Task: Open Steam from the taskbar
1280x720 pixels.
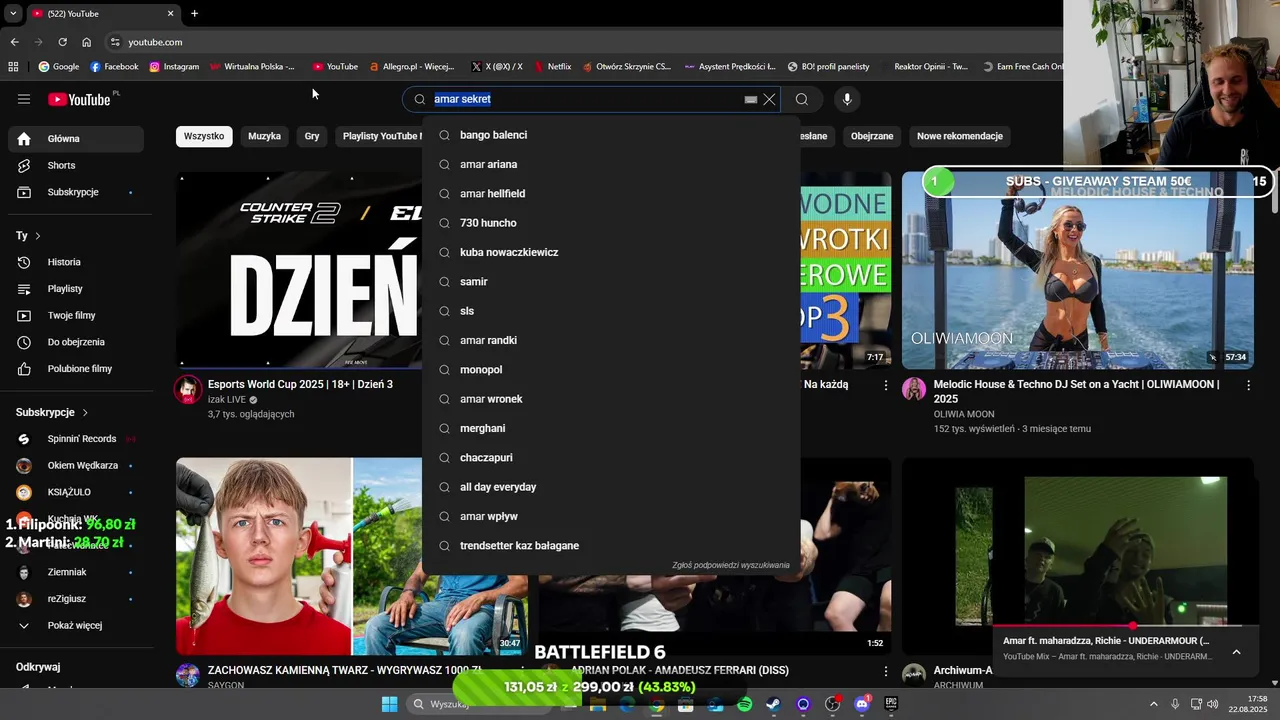Action: (x=773, y=705)
